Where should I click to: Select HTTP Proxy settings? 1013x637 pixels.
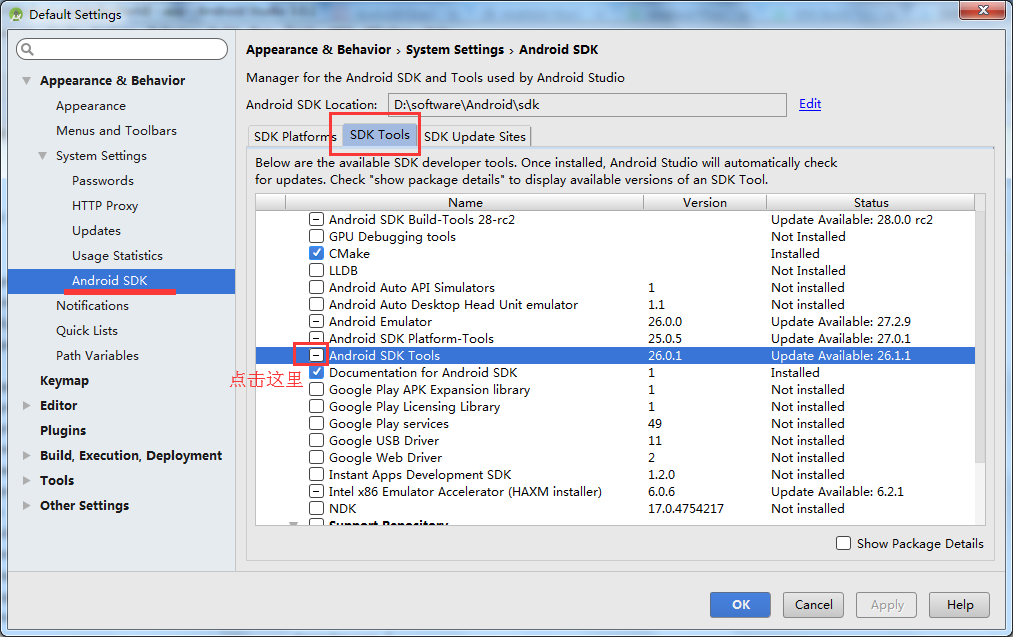(105, 205)
